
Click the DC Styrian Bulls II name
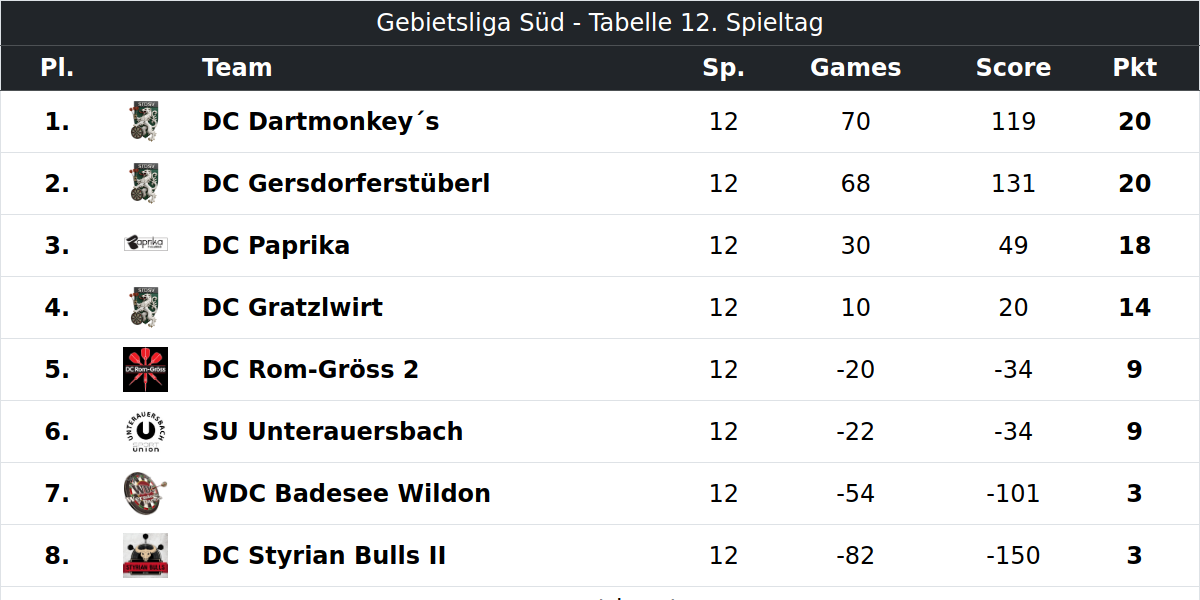pyautogui.click(x=324, y=556)
